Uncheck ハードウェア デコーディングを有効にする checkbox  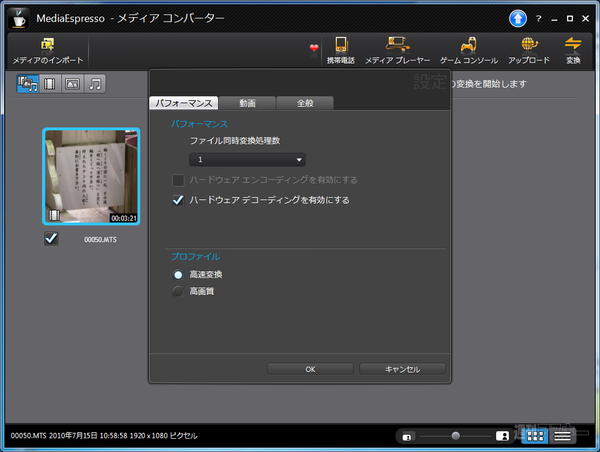pyautogui.click(x=179, y=200)
